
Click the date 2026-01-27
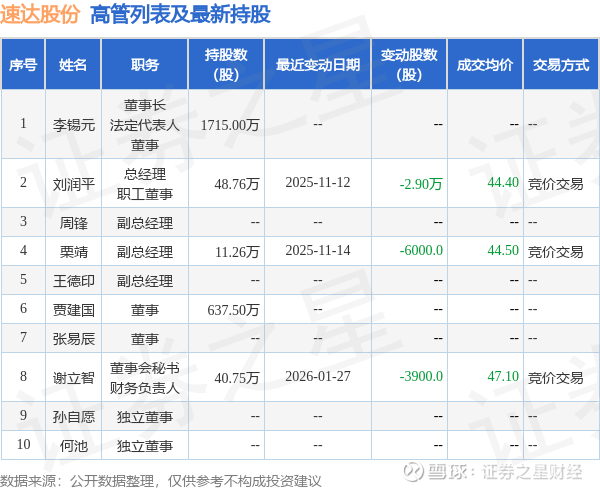tap(318, 376)
